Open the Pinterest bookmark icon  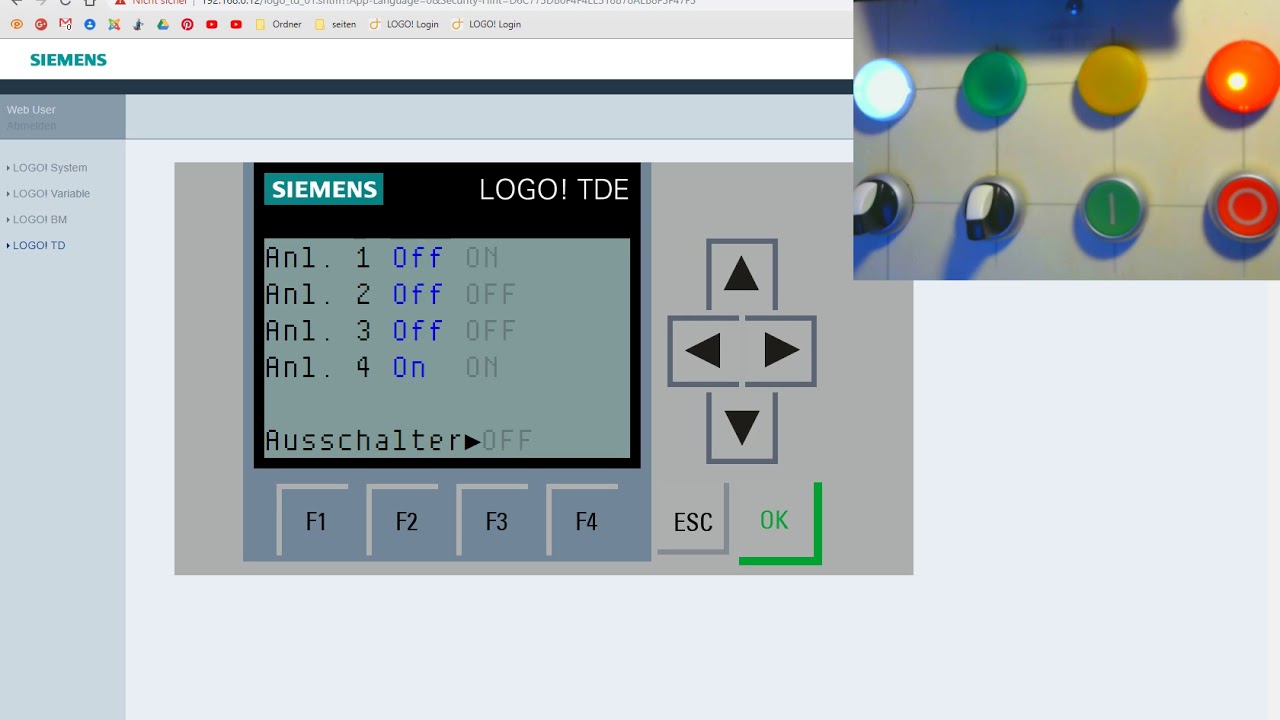(x=187, y=24)
